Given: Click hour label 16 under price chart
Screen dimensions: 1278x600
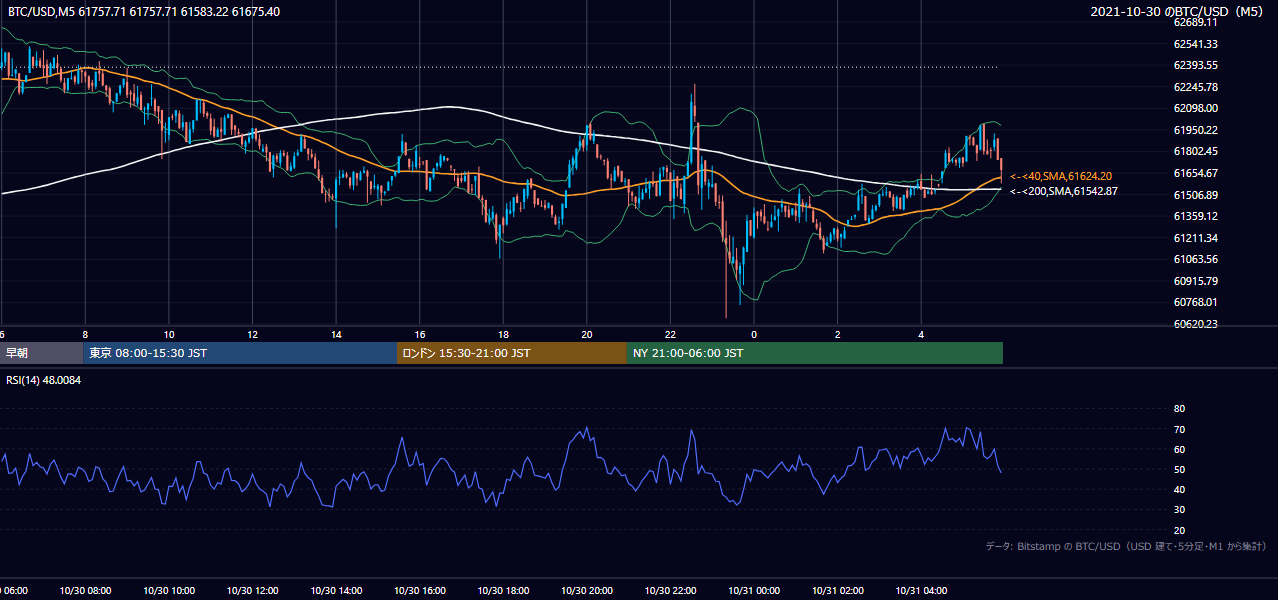Looking at the screenshot, I should [420, 335].
